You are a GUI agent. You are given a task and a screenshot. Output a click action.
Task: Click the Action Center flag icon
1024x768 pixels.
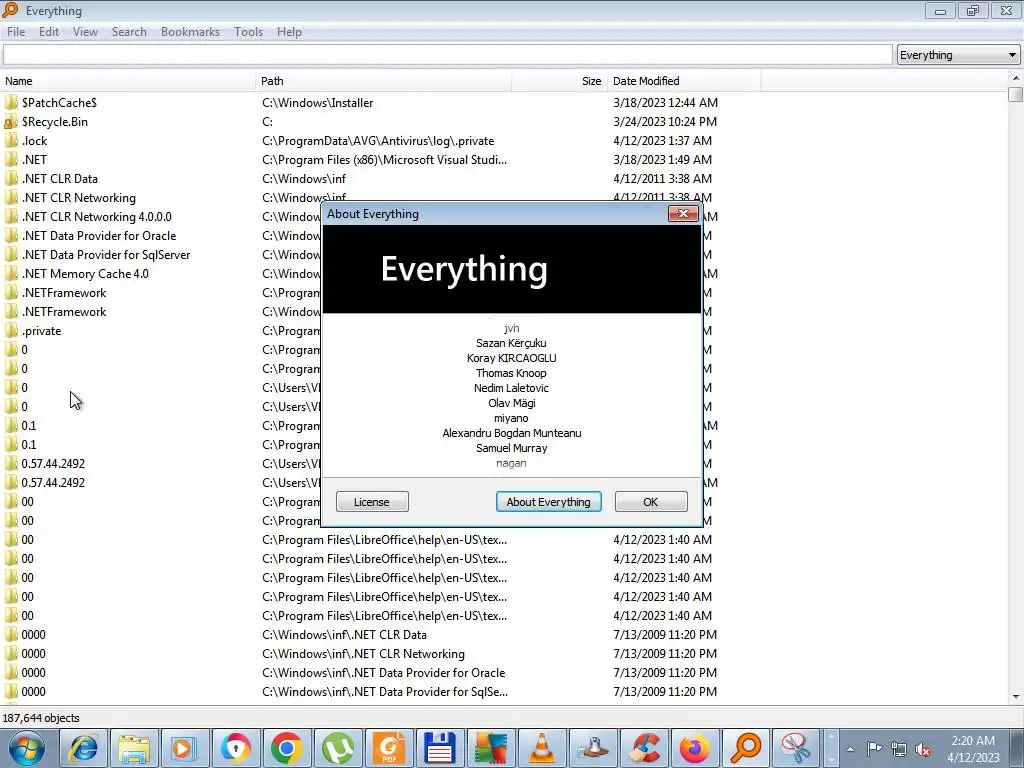pos(874,748)
